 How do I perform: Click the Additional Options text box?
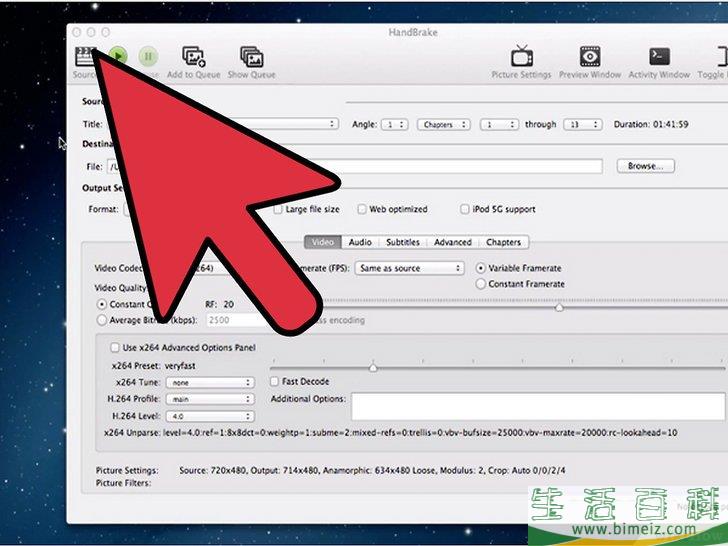[538, 407]
